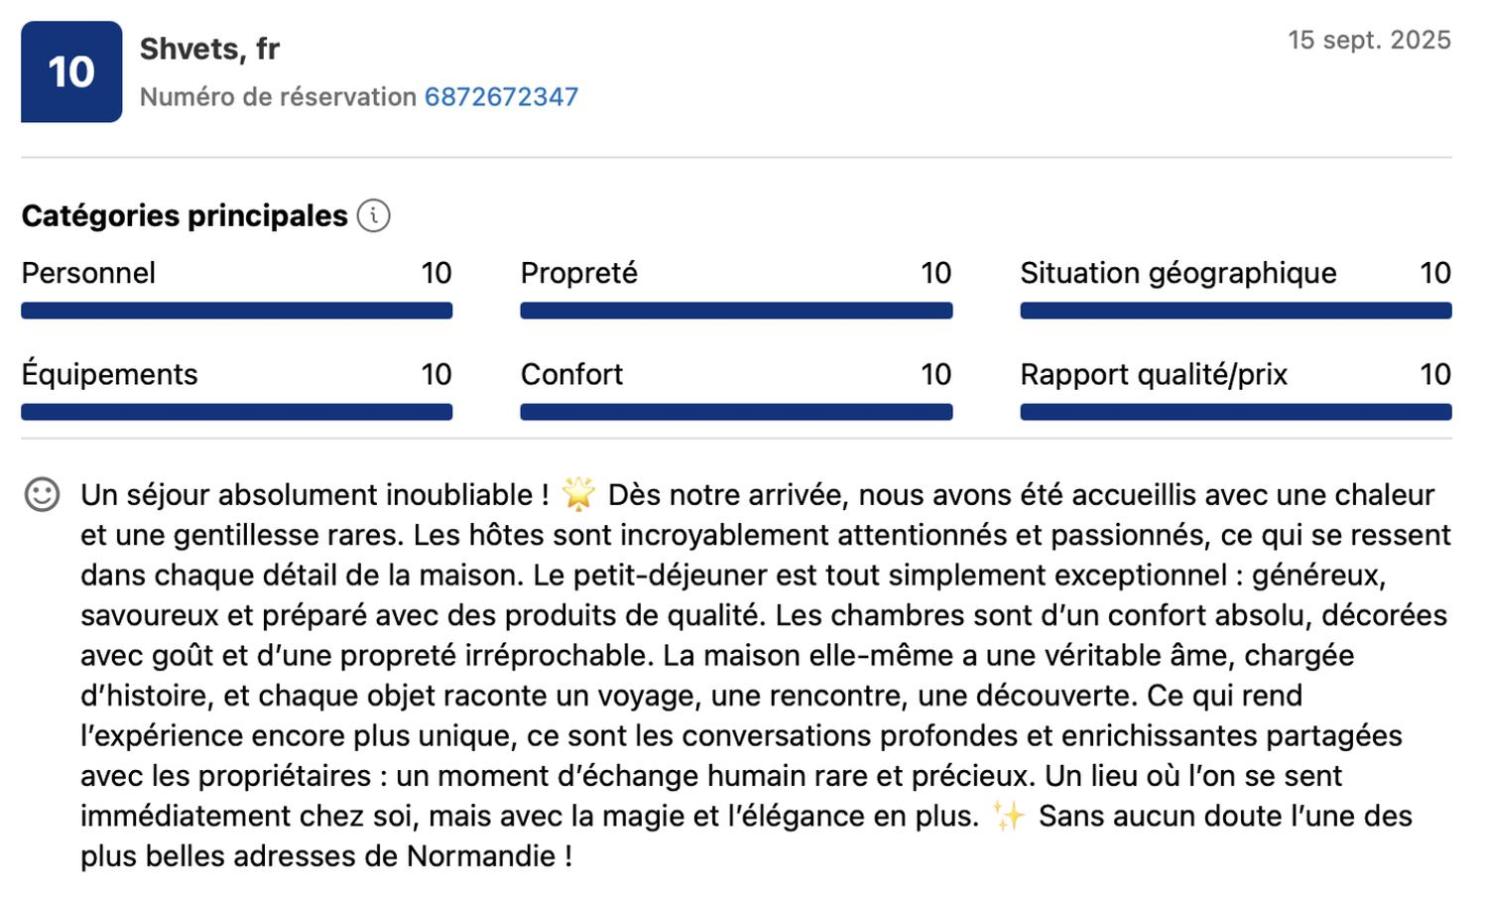Screen dimensions: 1488x900
Task: Click the Équipements rating bar
Action: point(236,412)
